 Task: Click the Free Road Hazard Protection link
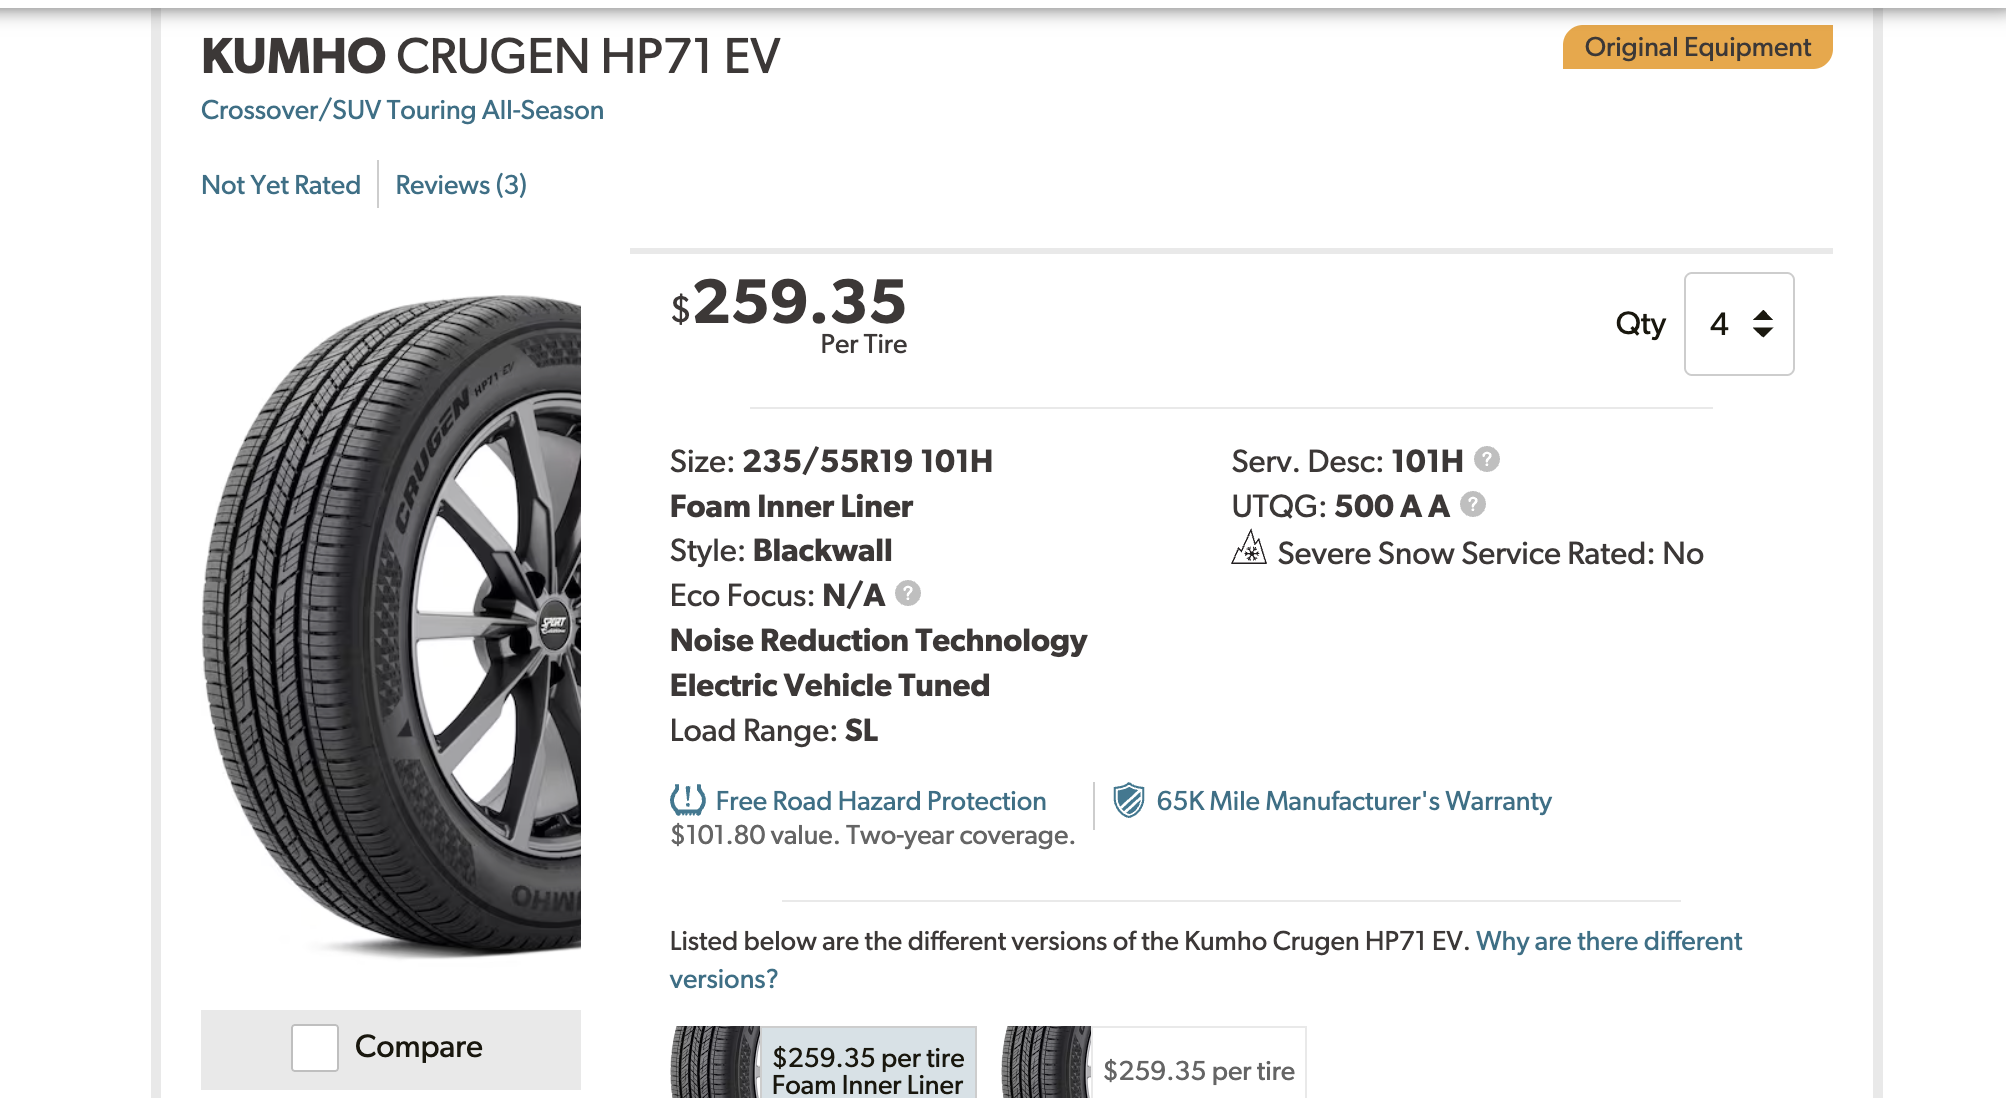click(880, 801)
